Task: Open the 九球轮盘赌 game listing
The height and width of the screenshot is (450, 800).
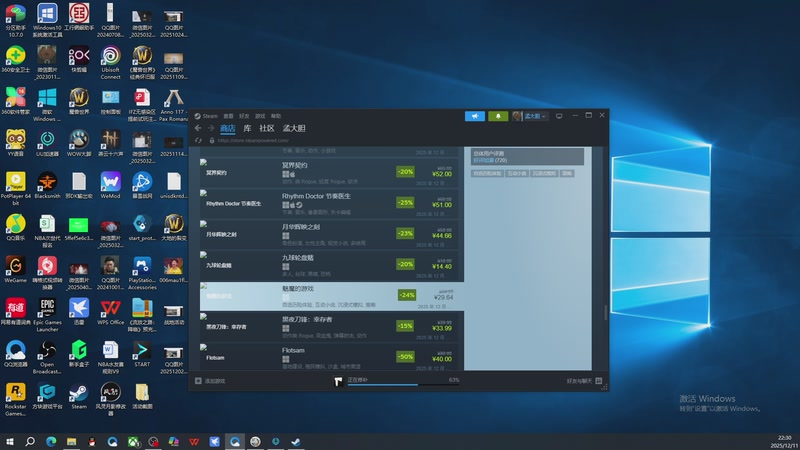Action: 330,265
